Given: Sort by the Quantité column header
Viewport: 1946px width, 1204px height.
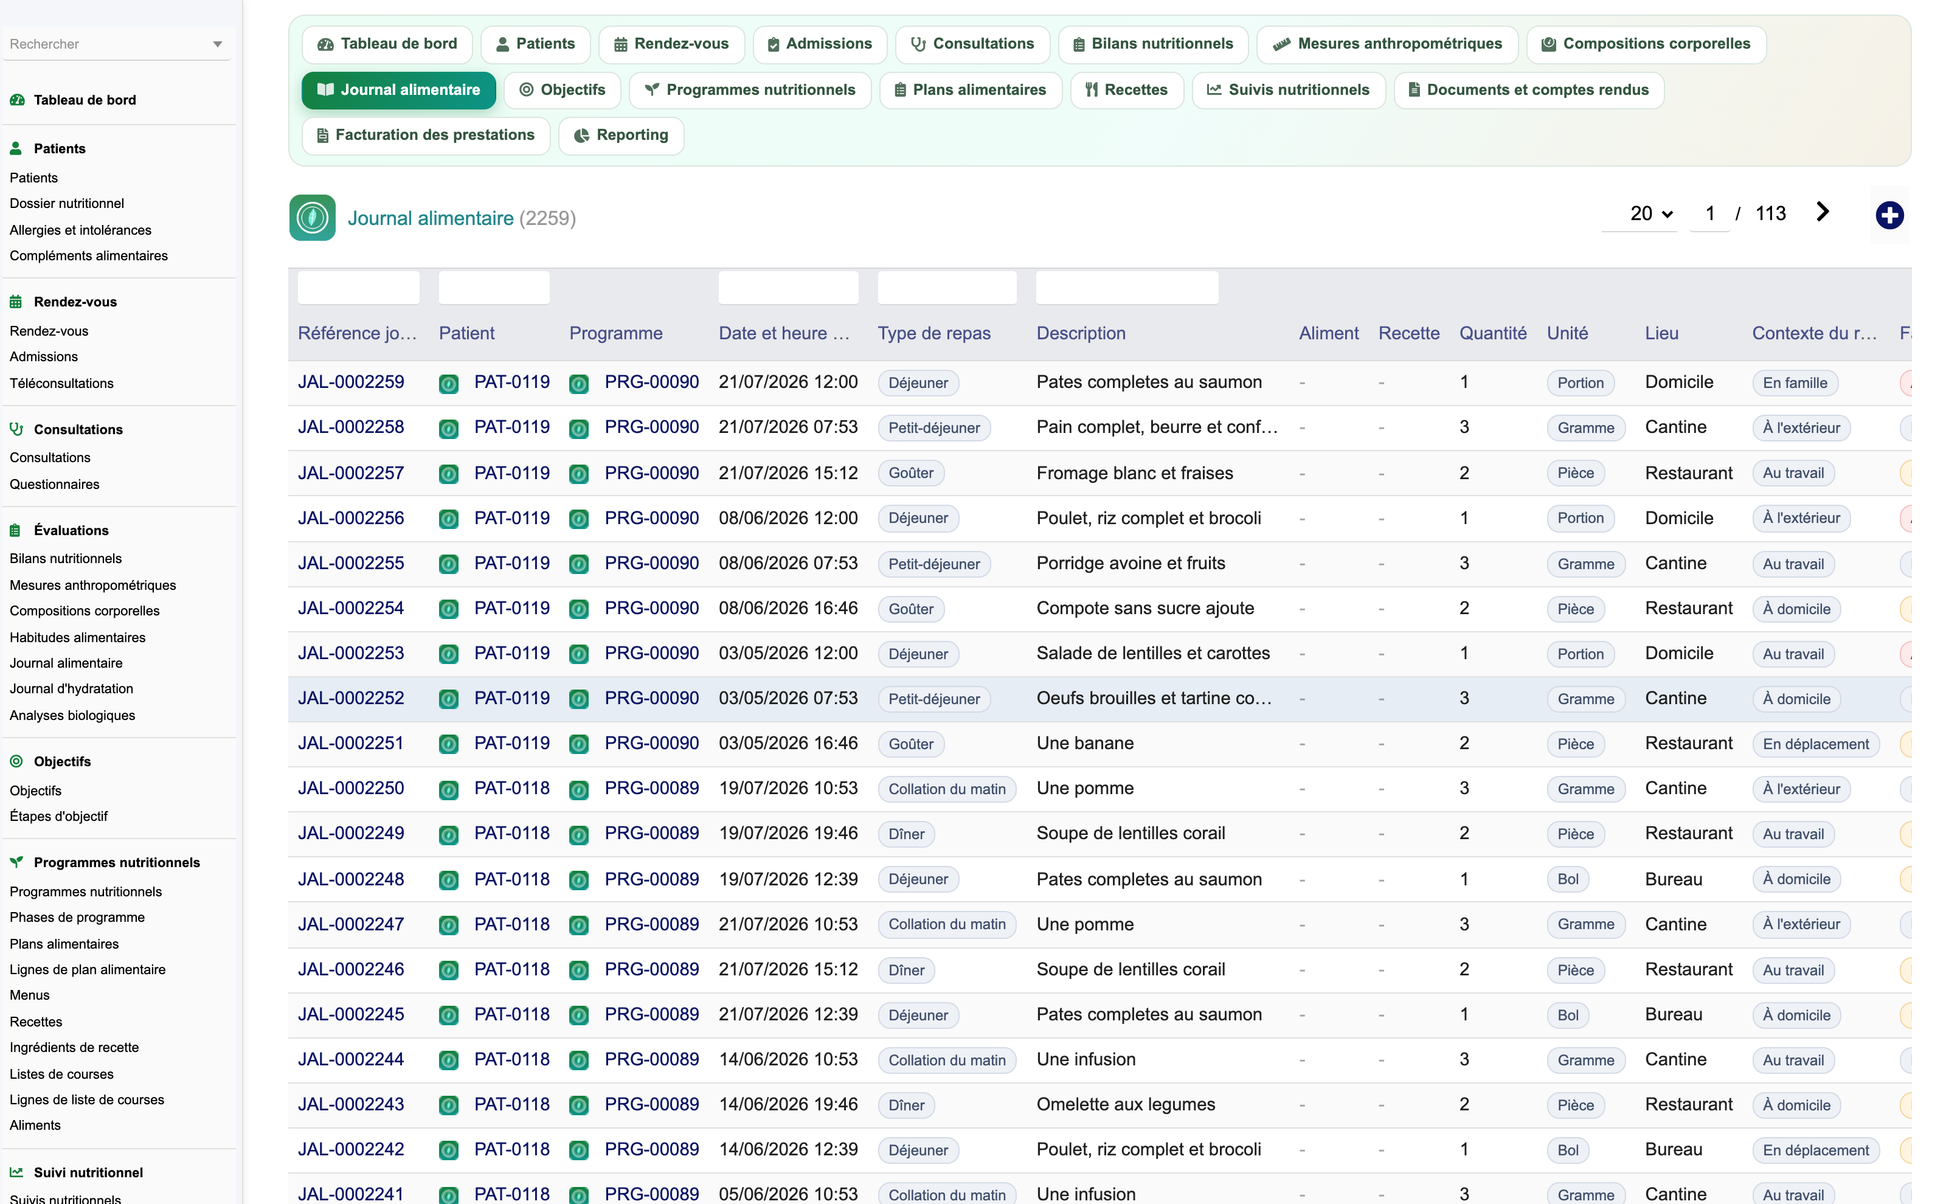Looking at the screenshot, I should click(x=1493, y=333).
